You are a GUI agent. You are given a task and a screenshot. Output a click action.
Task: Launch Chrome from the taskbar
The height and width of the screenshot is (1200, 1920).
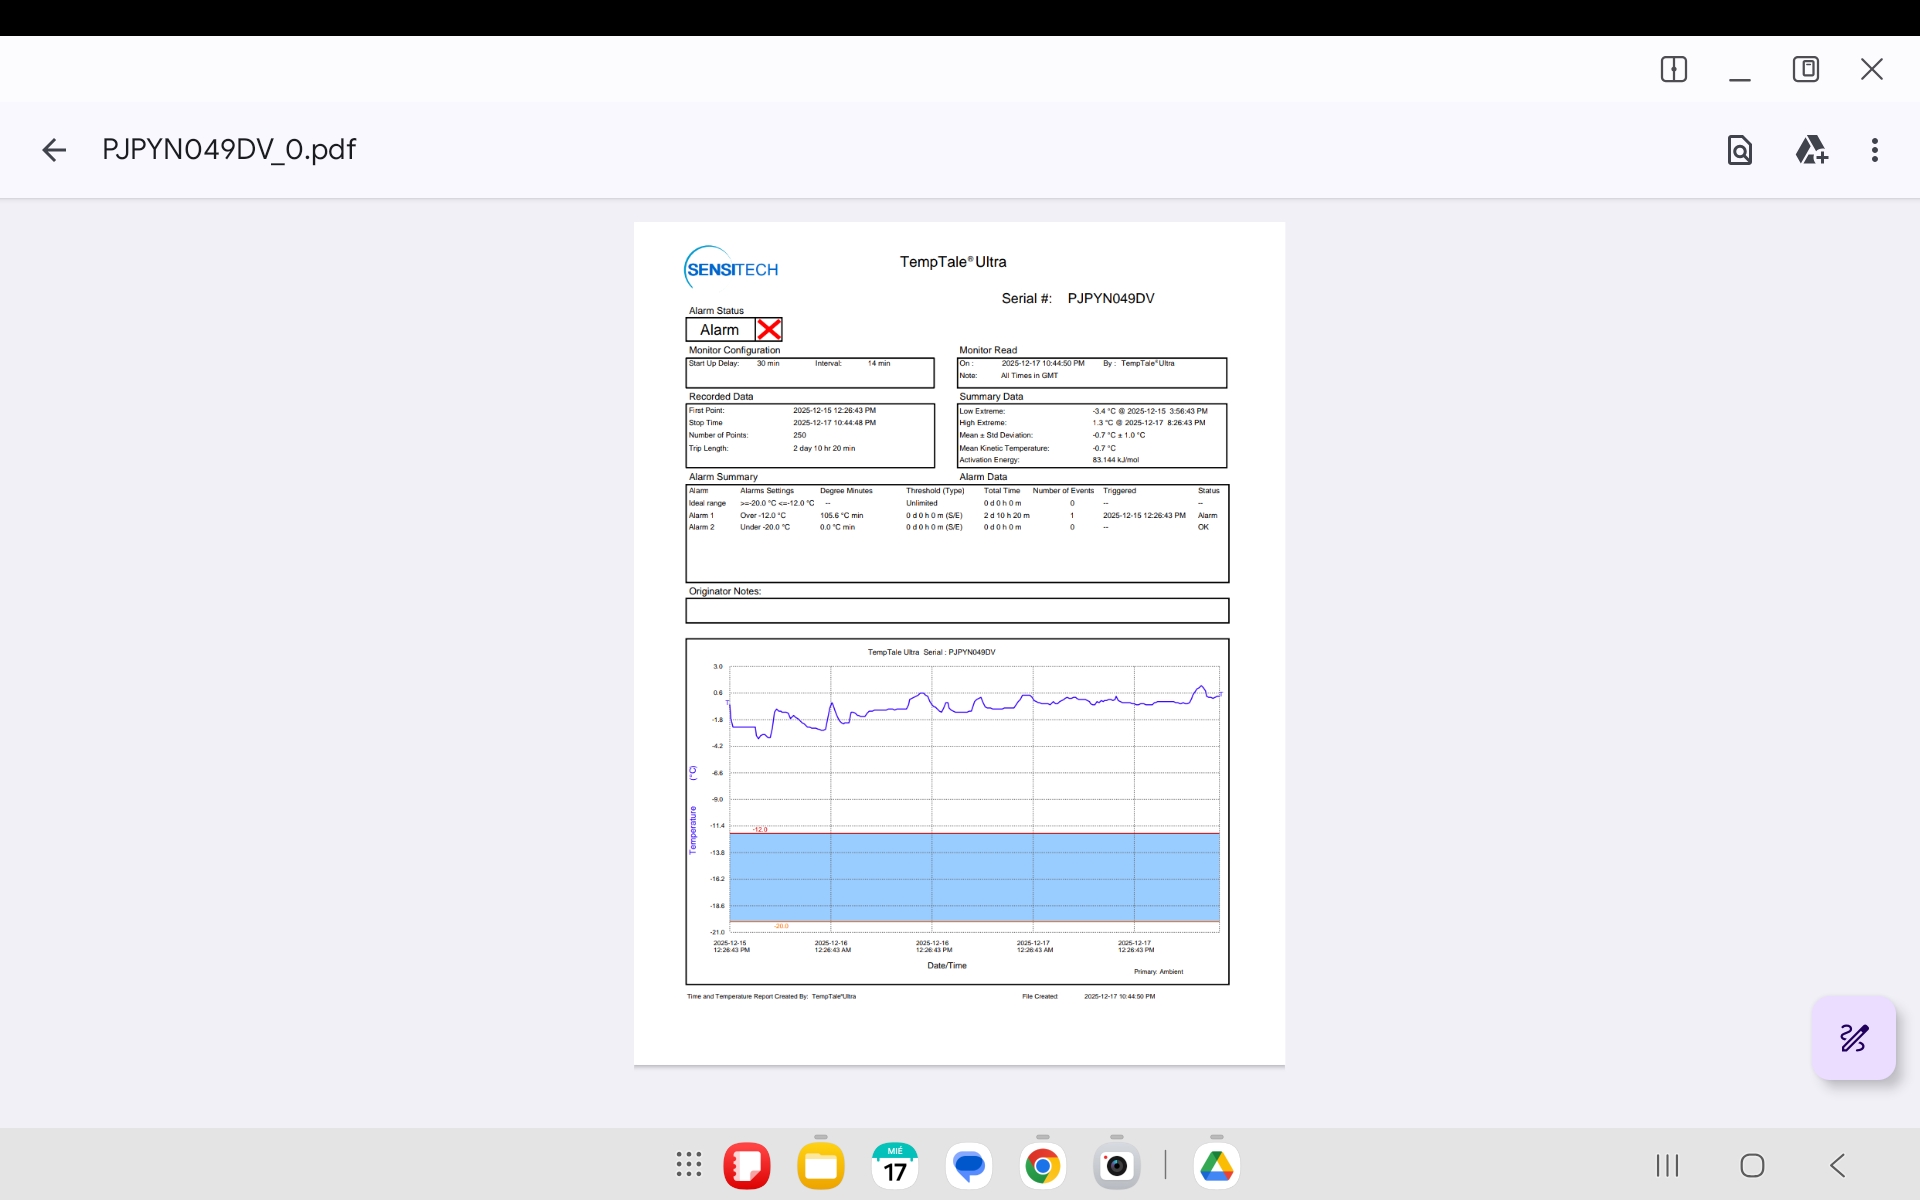click(x=1042, y=1166)
